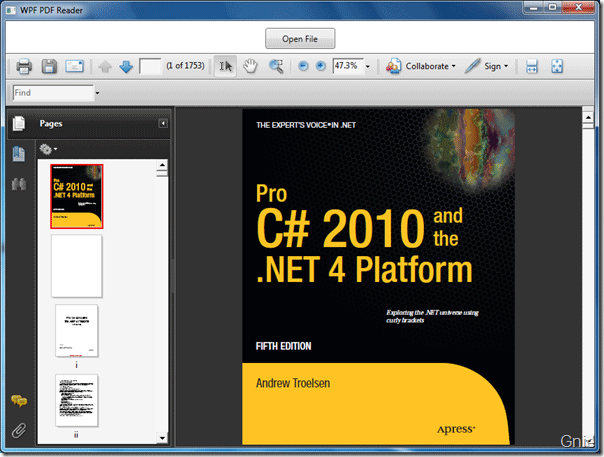Open the Search binoculars panel
The width and height of the screenshot is (604, 457).
point(19,184)
